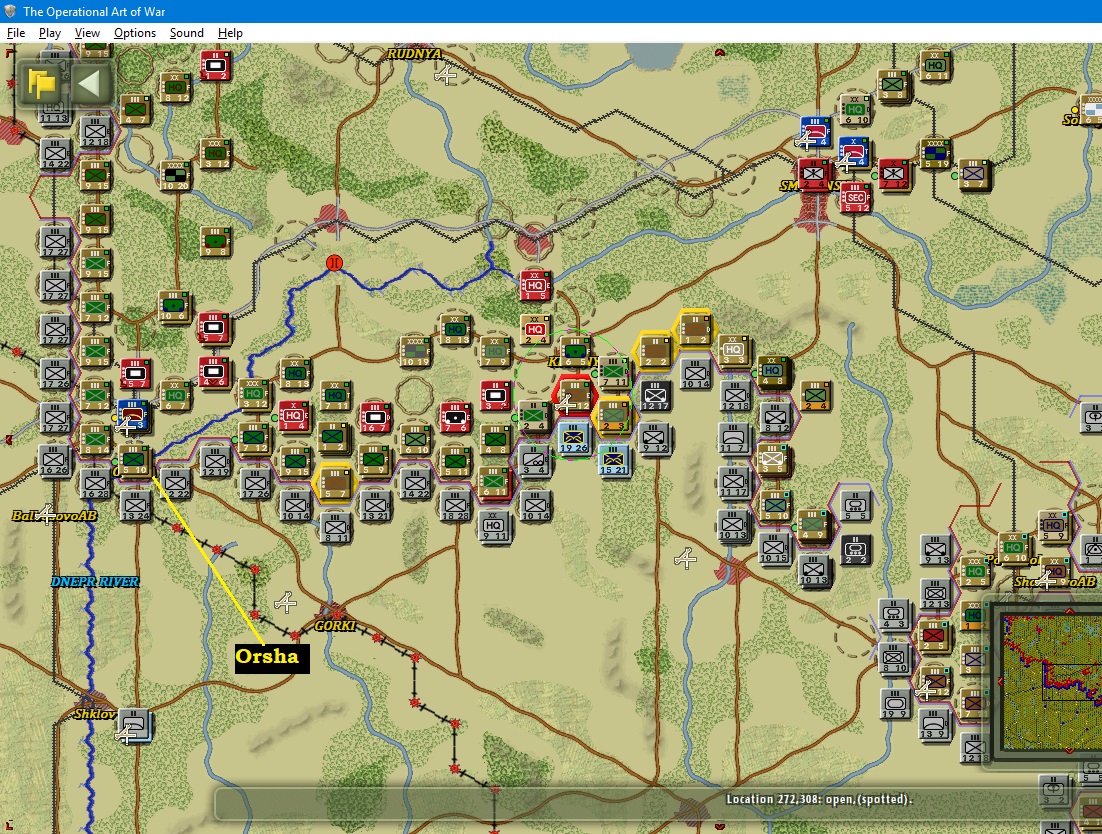Select the gray counter 9 12
Viewport: 1102px width, 834px height.
[654, 438]
